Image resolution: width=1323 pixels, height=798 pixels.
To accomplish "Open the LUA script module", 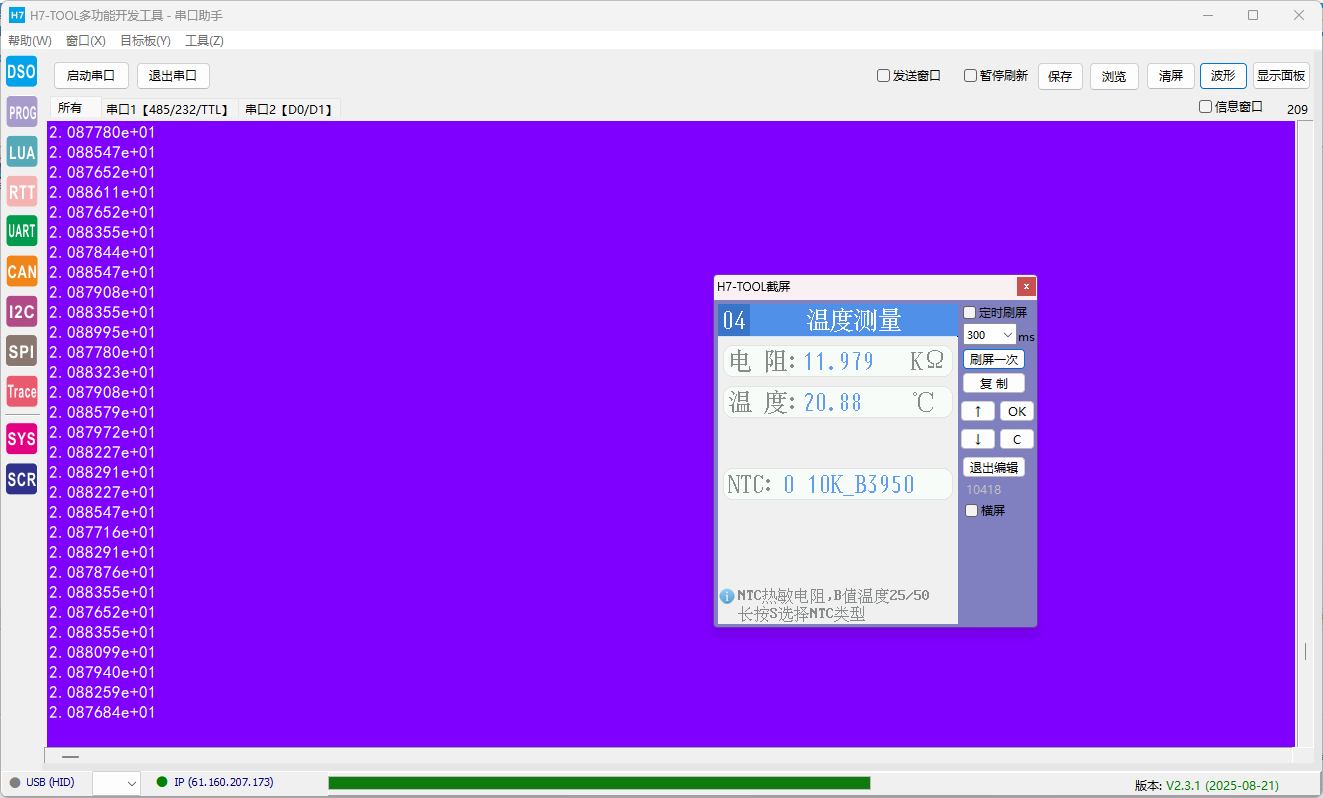I will click(21, 152).
